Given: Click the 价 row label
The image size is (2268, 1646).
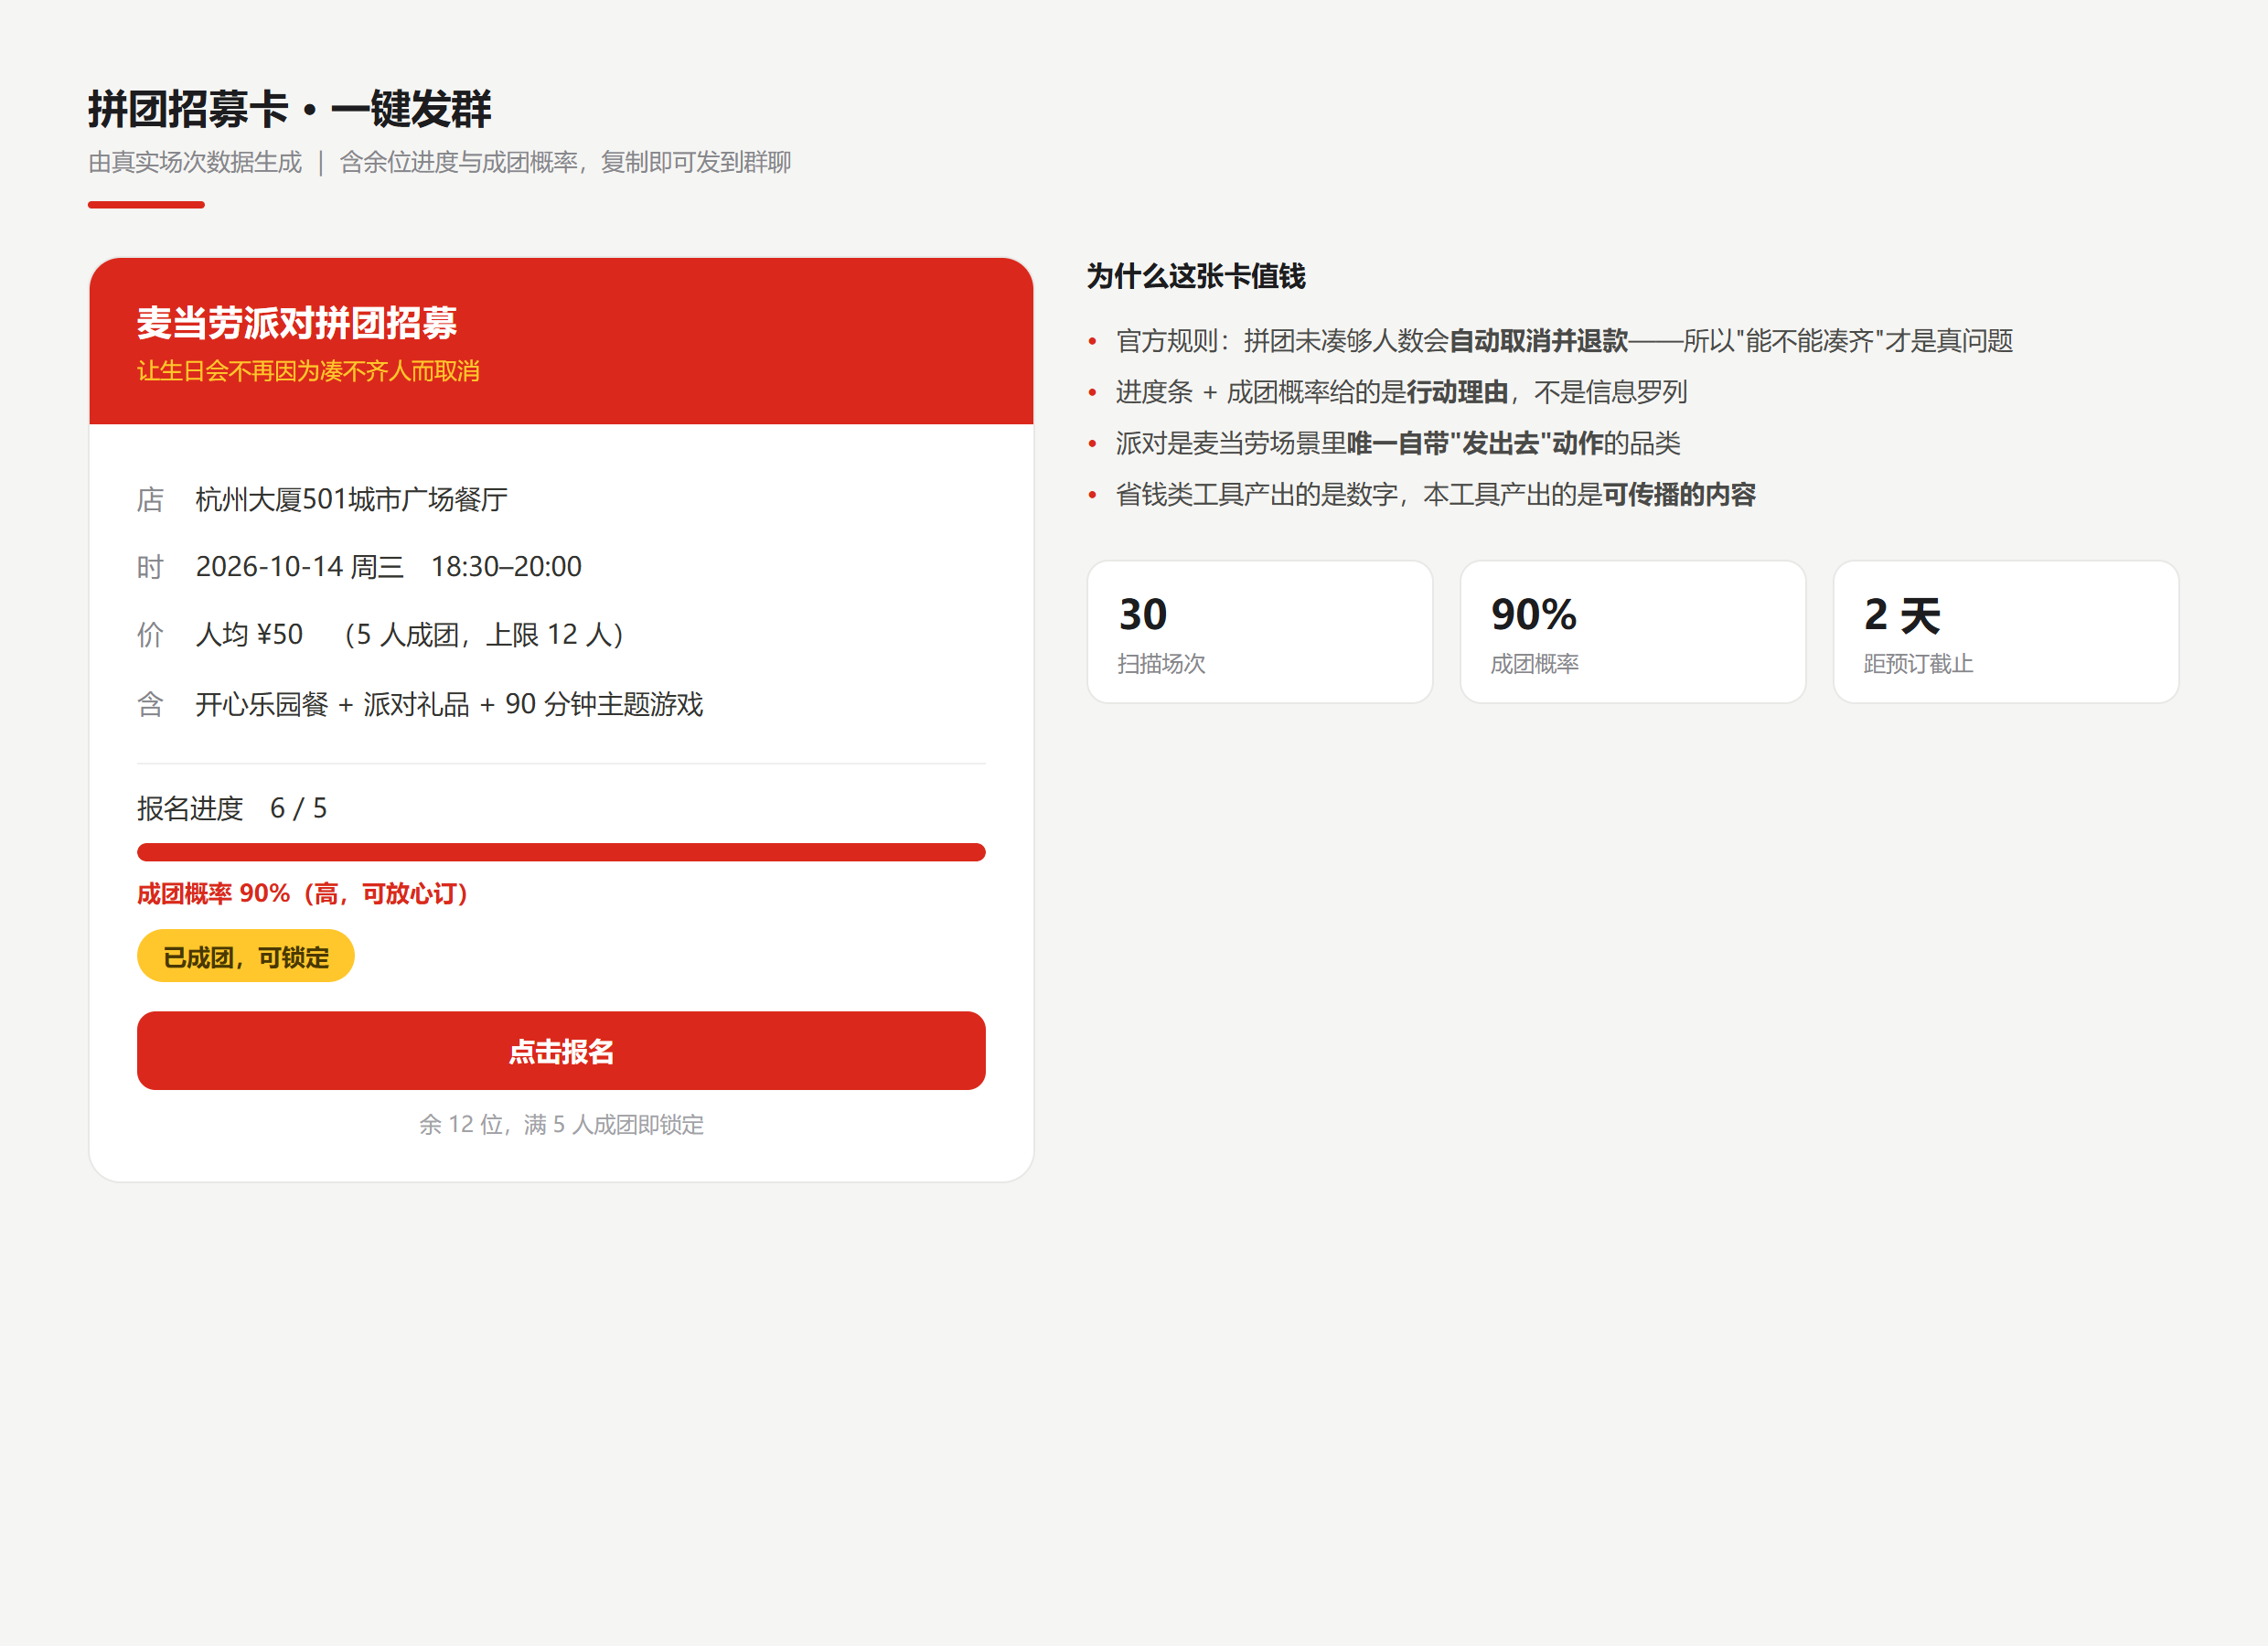Looking at the screenshot, I should (150, 635).
